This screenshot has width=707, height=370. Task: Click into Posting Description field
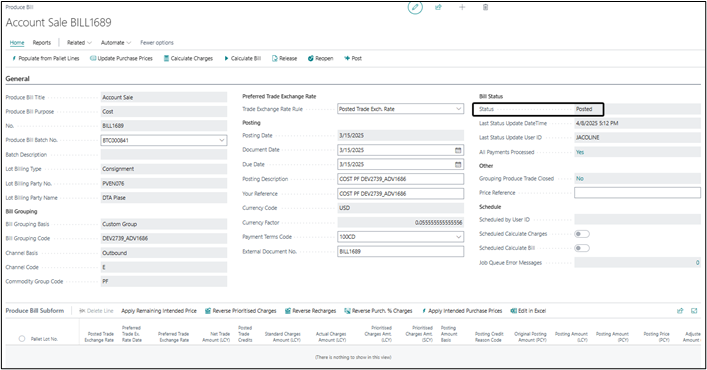pos(400,179)
